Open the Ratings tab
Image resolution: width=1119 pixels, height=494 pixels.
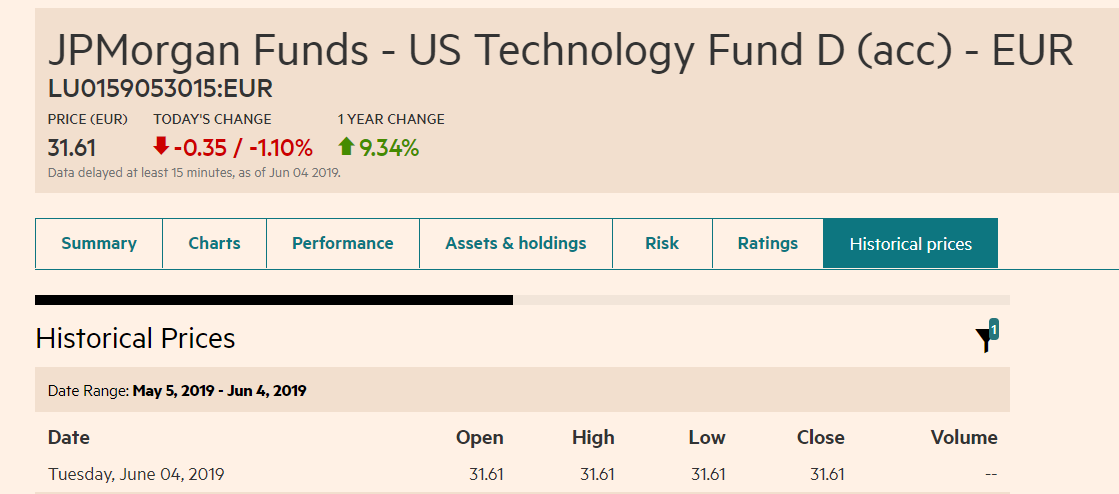click(x=768, y=243)
